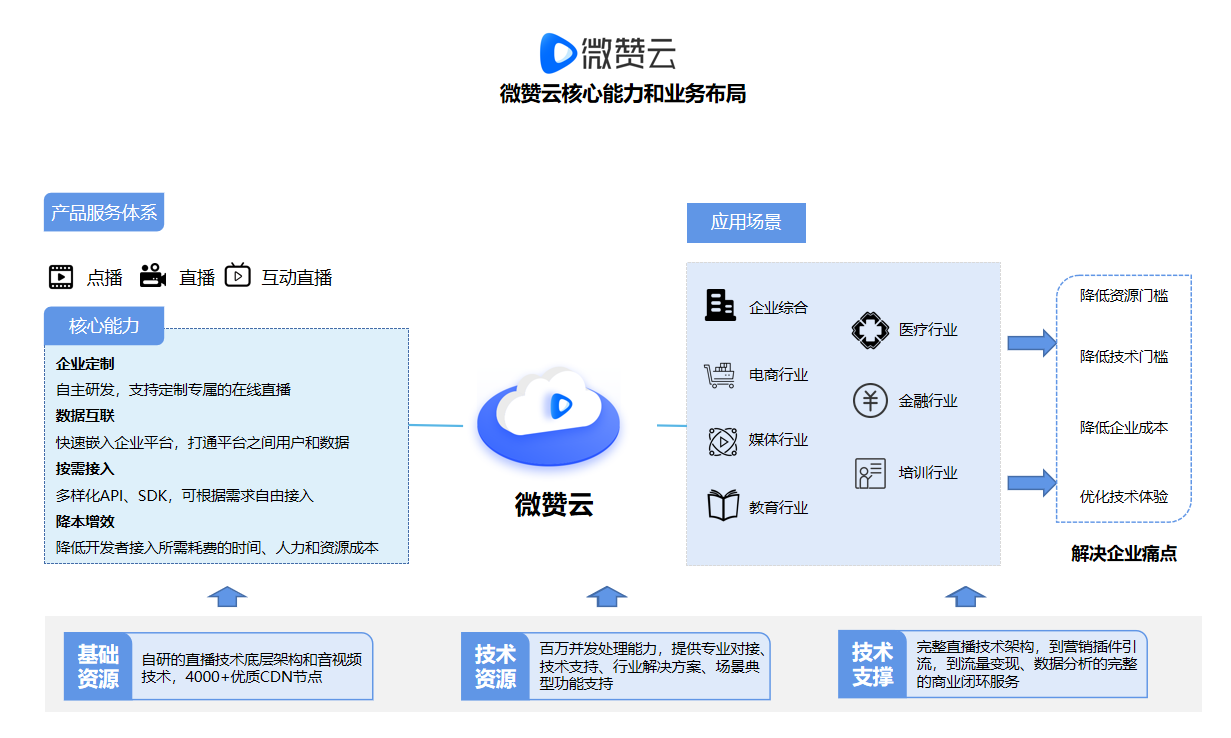
Task: Click the 微赞云 caption under the cloud
Action: pyautogui.click(x=554, y=504)
